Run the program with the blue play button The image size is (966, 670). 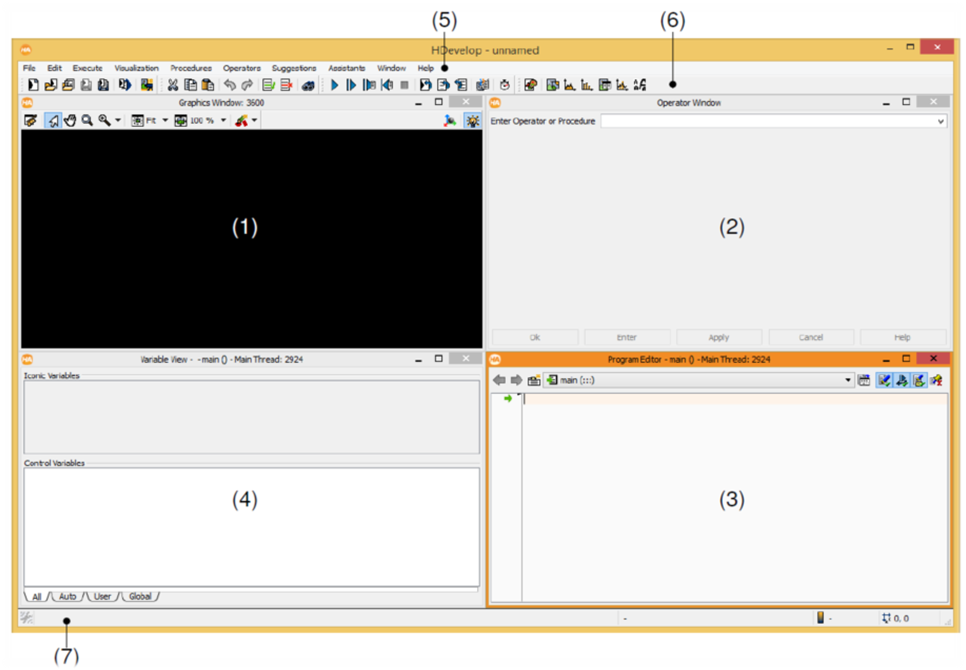pos(335,85)
